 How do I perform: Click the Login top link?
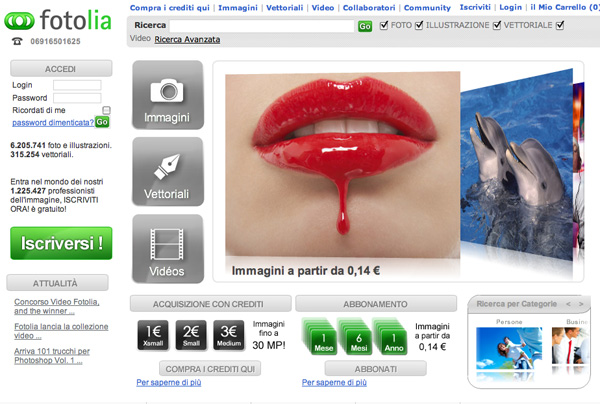510,7
